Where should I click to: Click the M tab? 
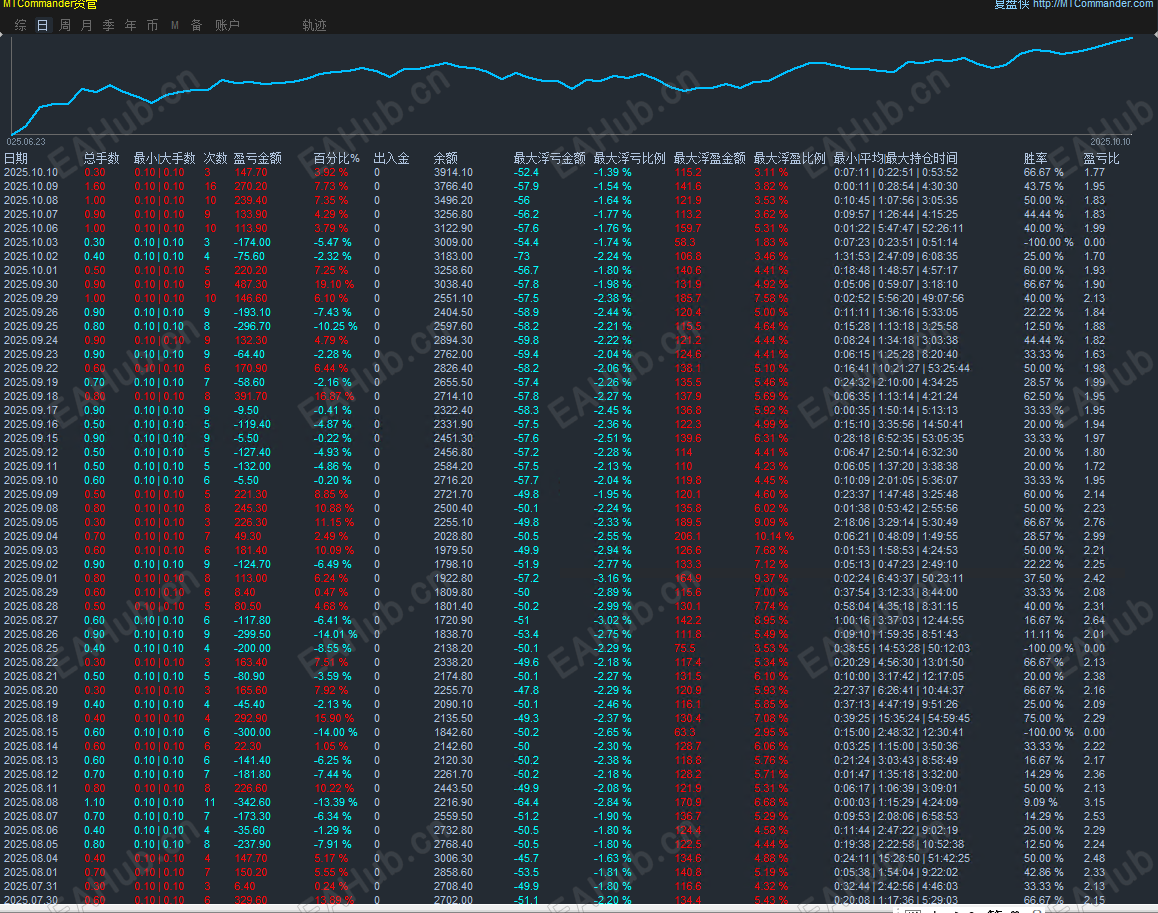point(175,25)
